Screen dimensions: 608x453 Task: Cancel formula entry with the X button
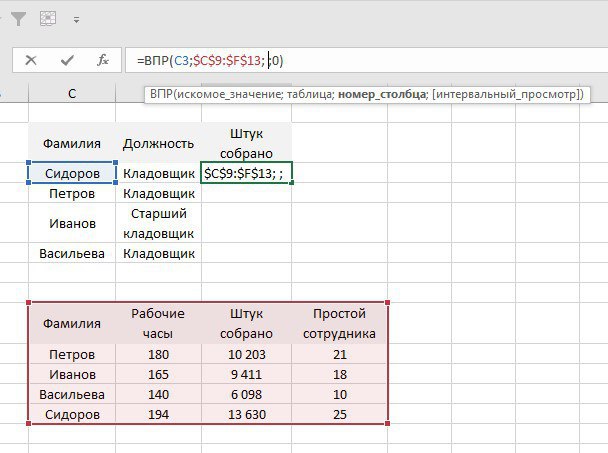(31, 60)
